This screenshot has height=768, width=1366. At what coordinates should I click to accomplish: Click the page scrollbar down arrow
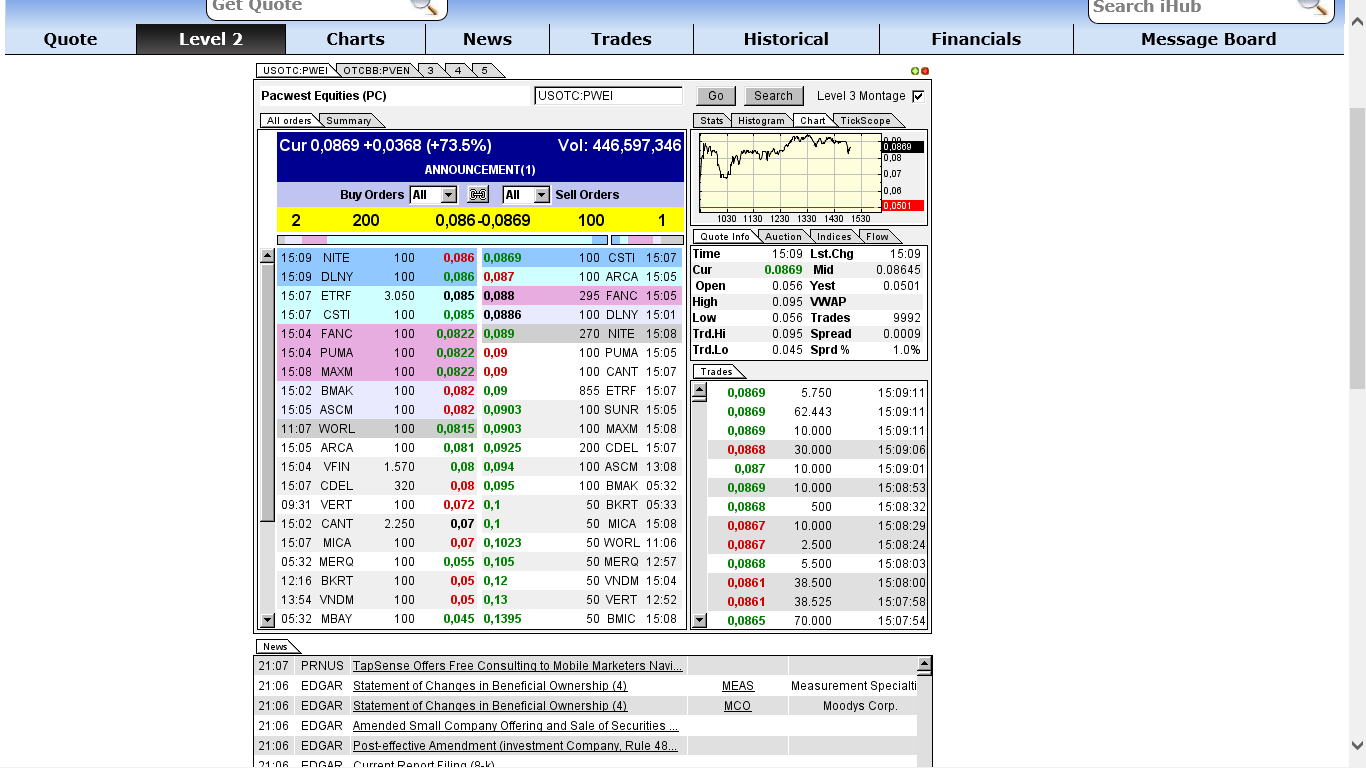tap(1357, 745)
